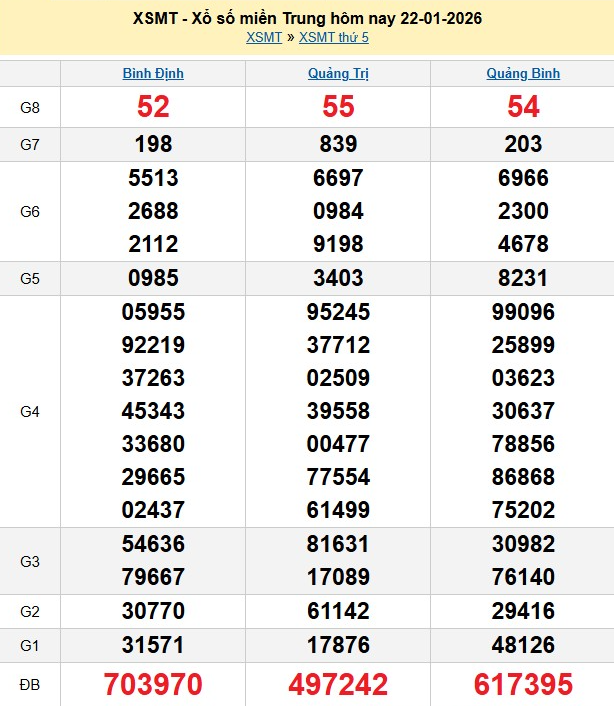The width and height of the screenshot is (614, 706).
Task: Click the G5 result 8231
Action: (523, 279)
